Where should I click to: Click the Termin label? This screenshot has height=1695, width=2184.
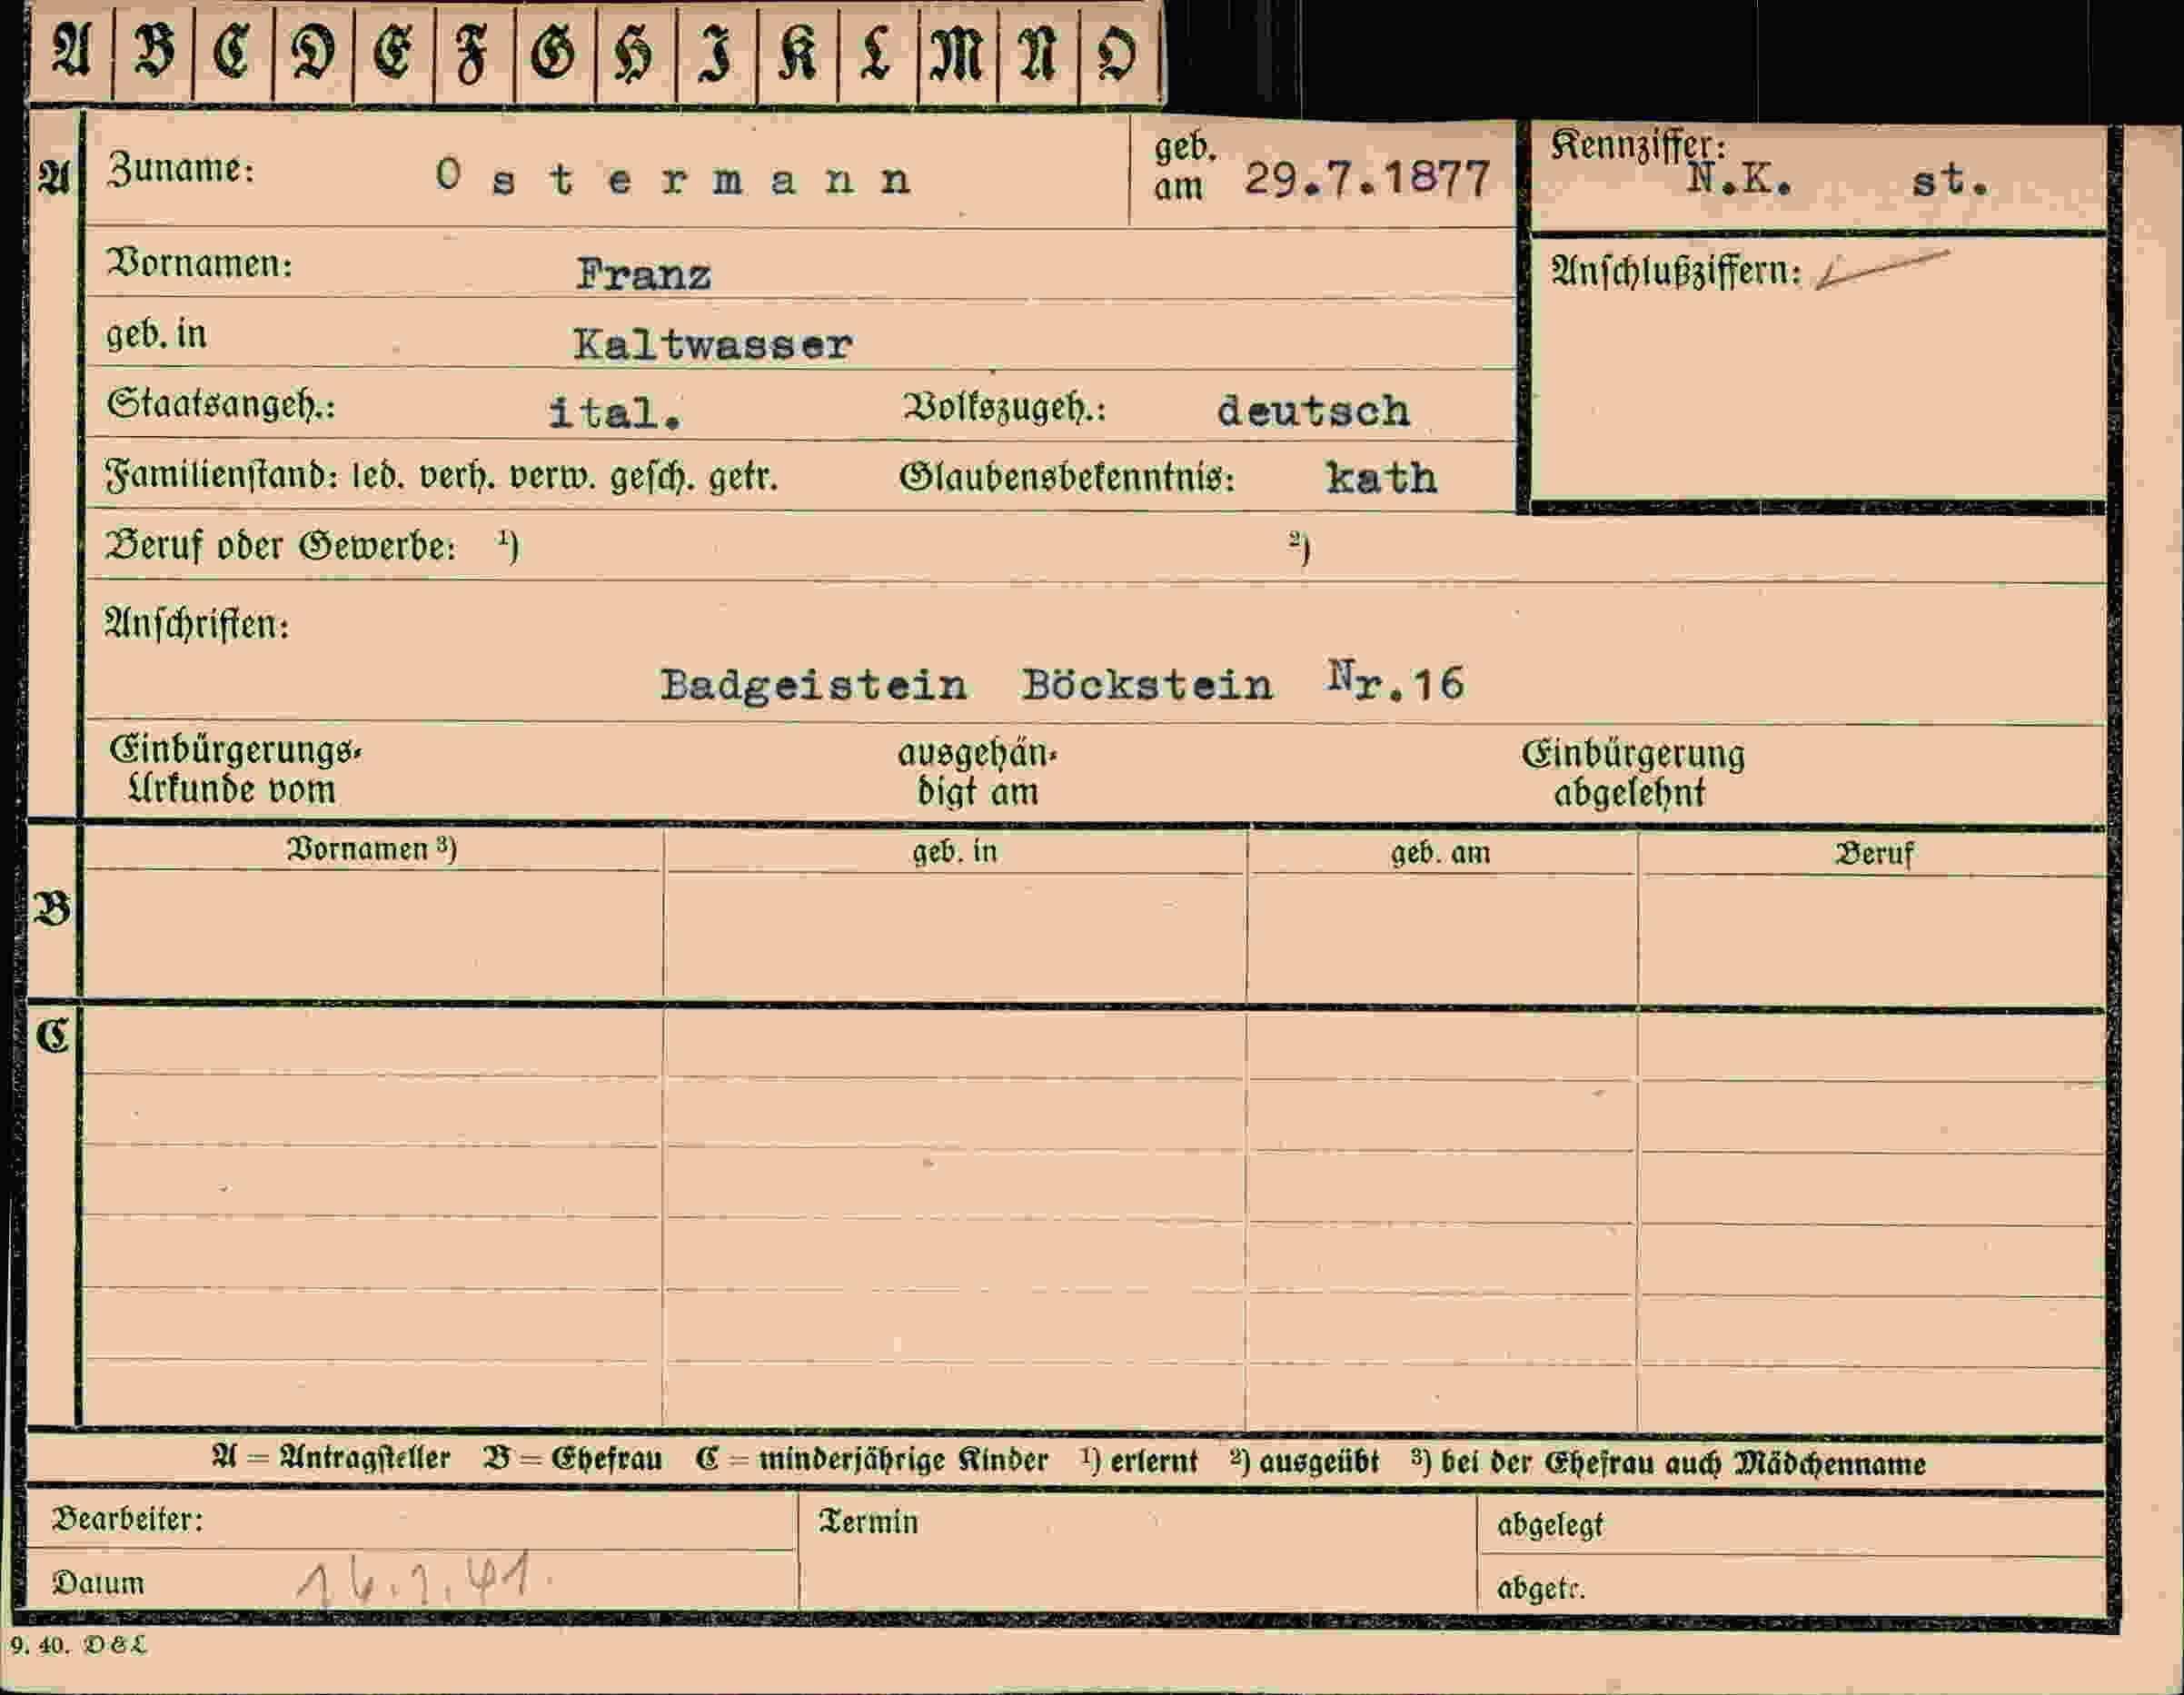[868, 1521]
